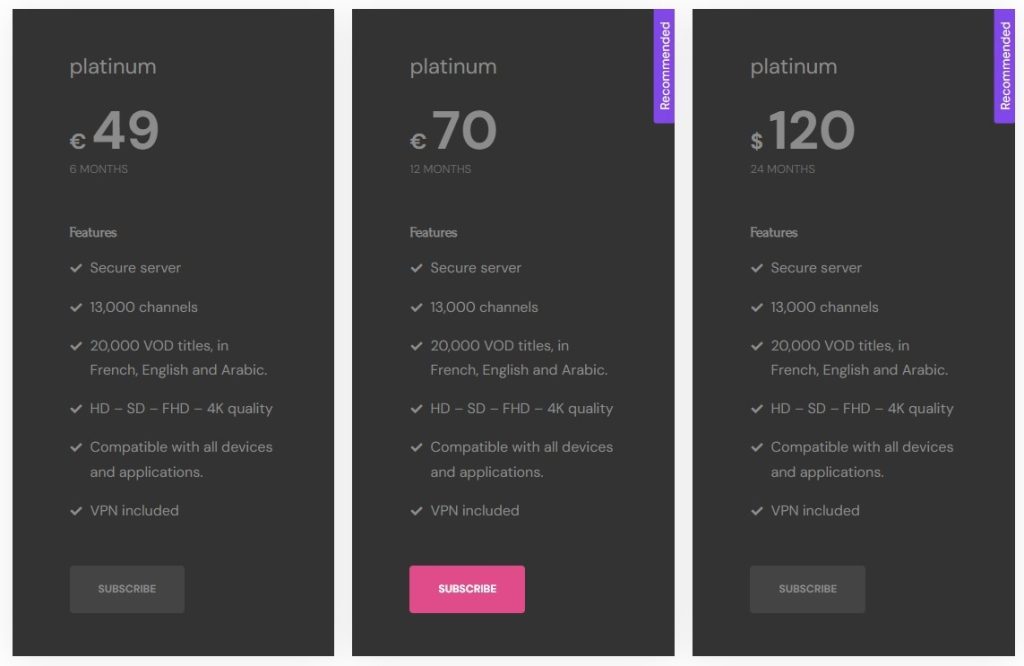Click the euro symbol beside the 49 price

click(77, 141)
